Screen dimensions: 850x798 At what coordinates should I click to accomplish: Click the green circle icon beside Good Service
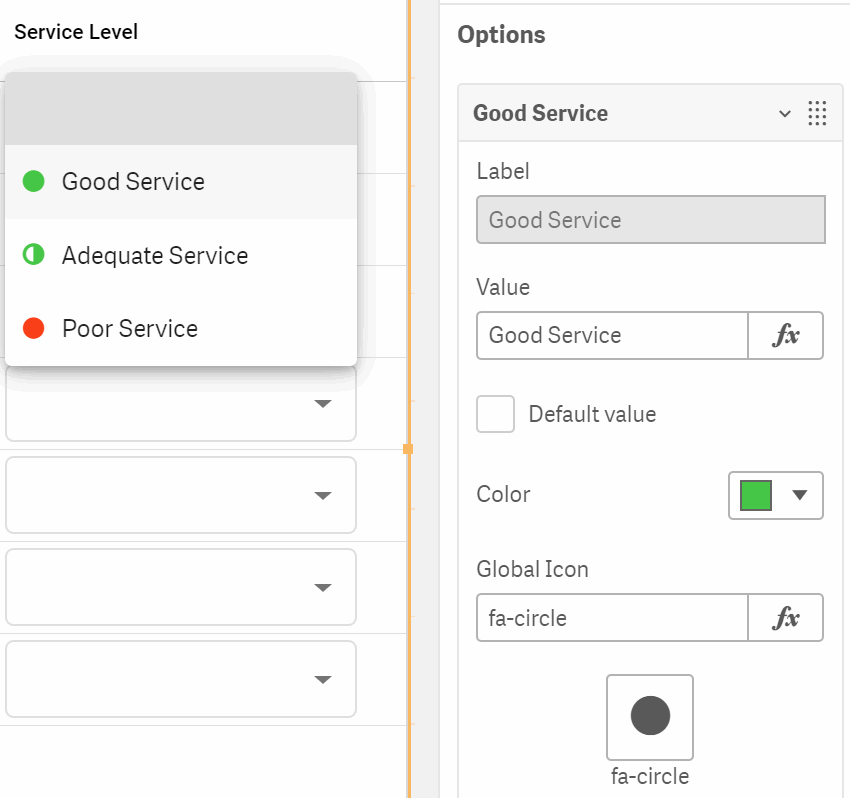click(x=34, y=181)
